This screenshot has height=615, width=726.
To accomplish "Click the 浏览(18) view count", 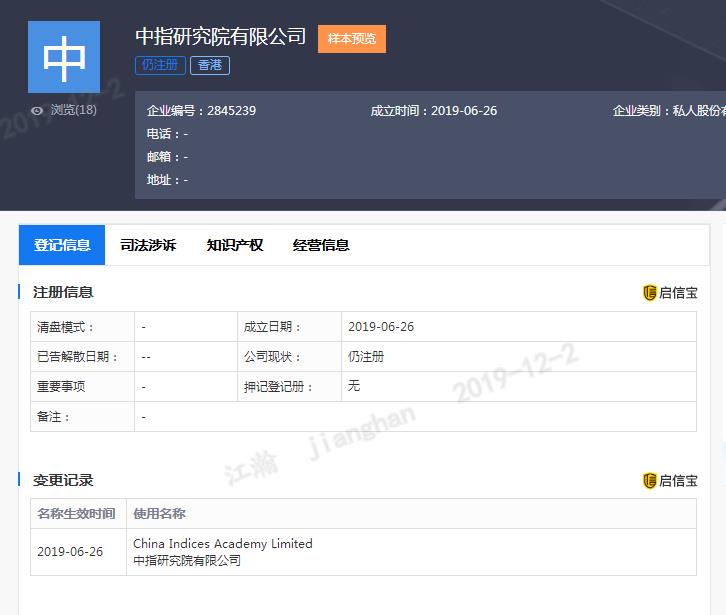I will (x=74, y=110).
